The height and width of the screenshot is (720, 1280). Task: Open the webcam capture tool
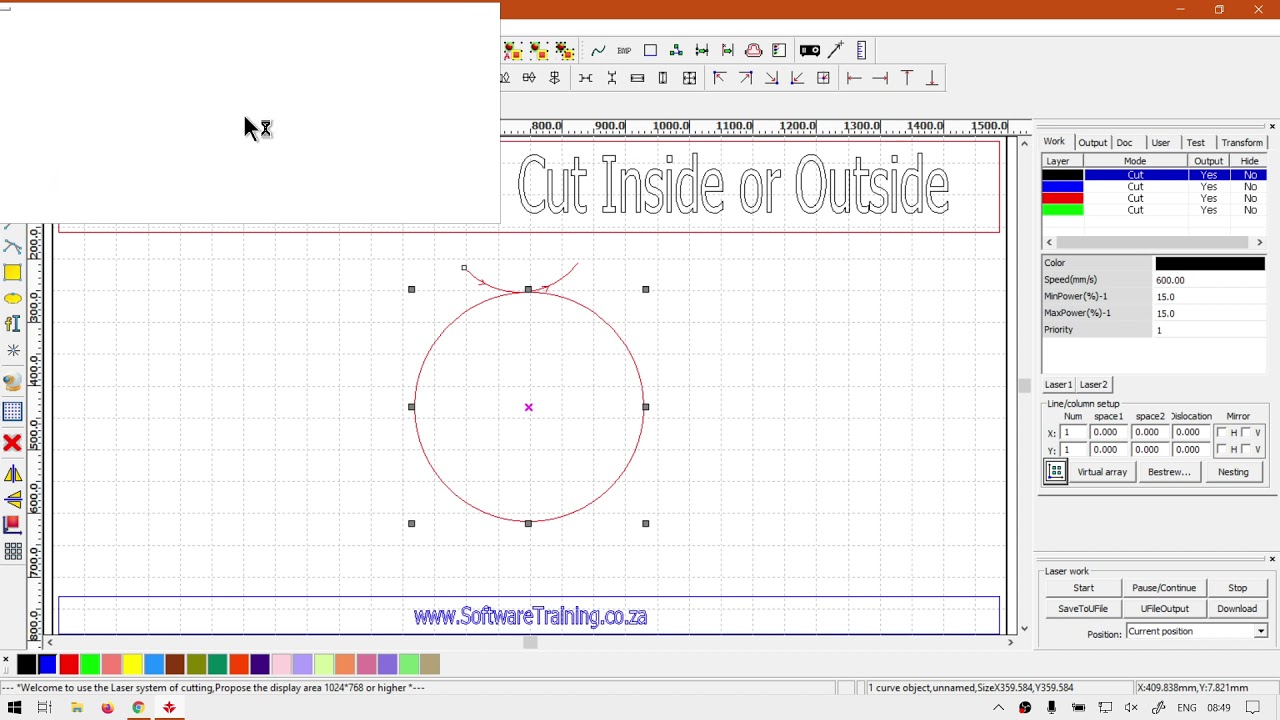(12, 381)
